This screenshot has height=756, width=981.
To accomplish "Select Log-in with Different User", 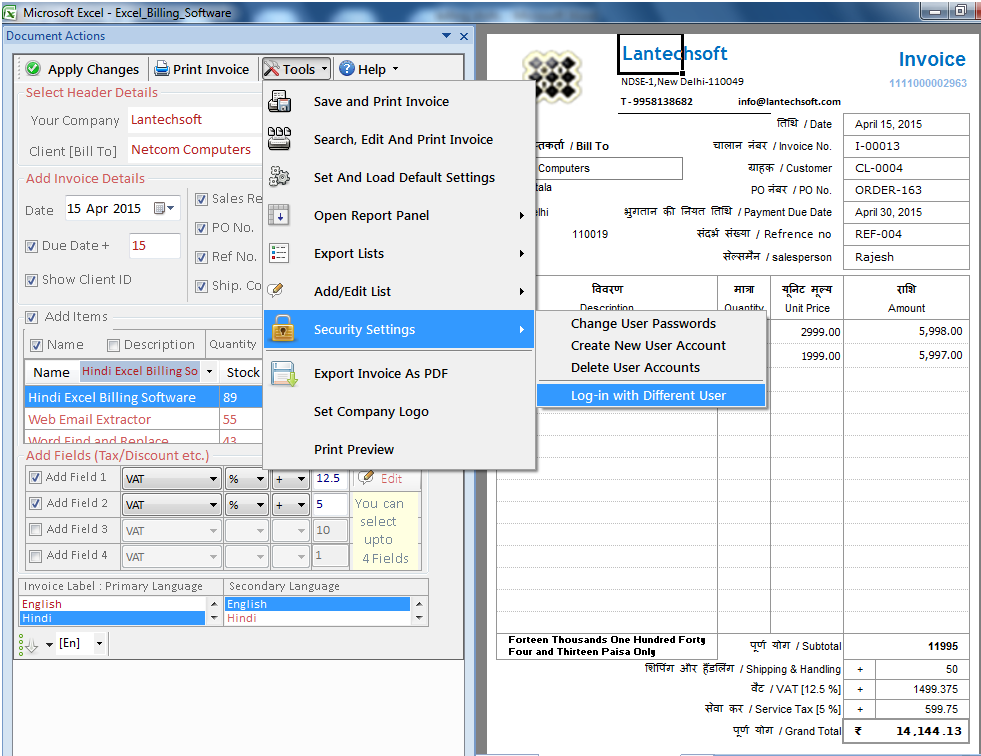I will click(651, 396).
